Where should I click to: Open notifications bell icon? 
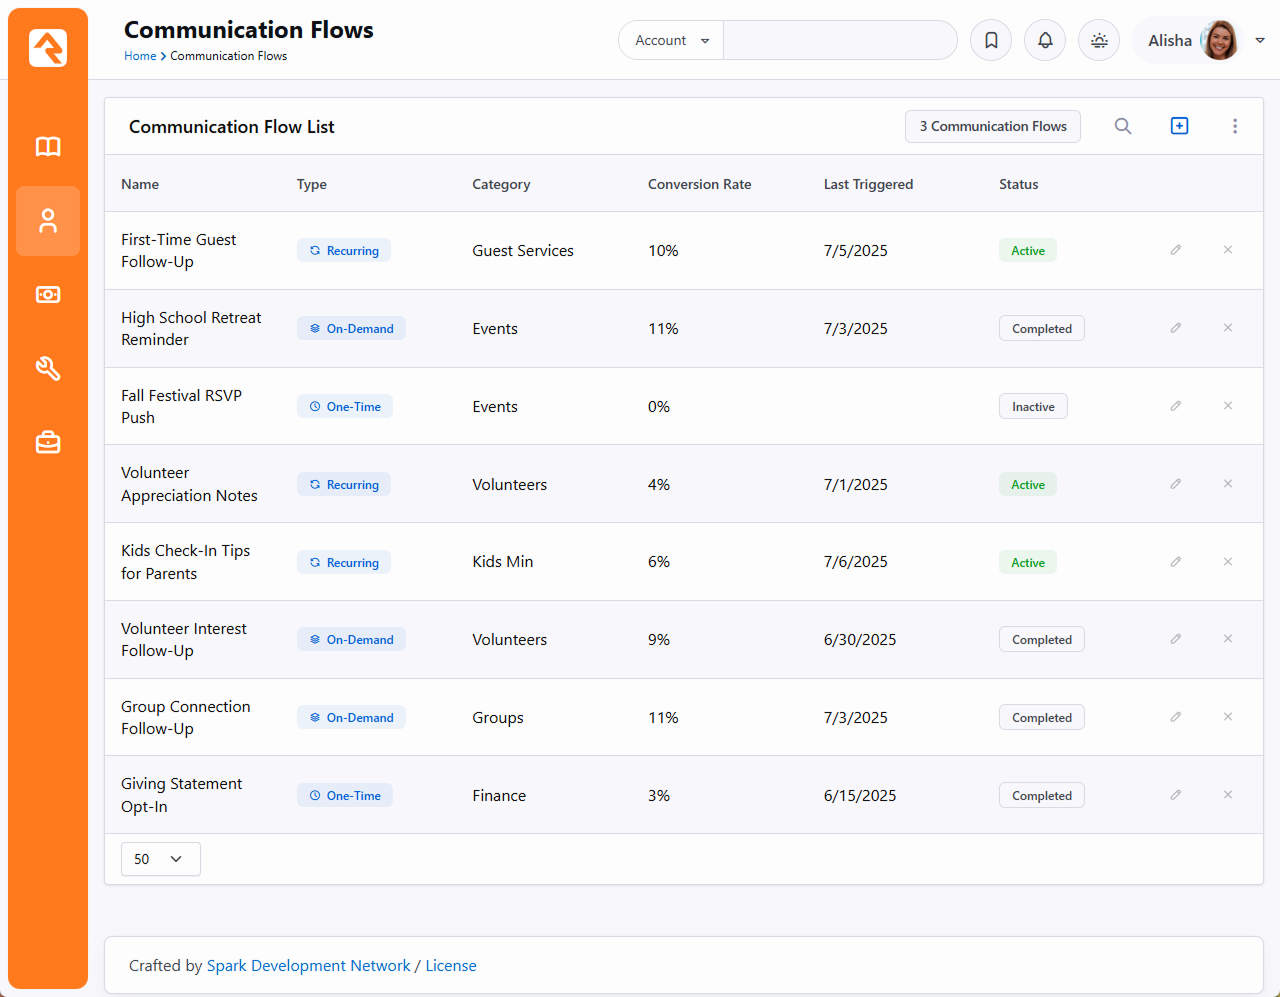(x=1045, y=40)
